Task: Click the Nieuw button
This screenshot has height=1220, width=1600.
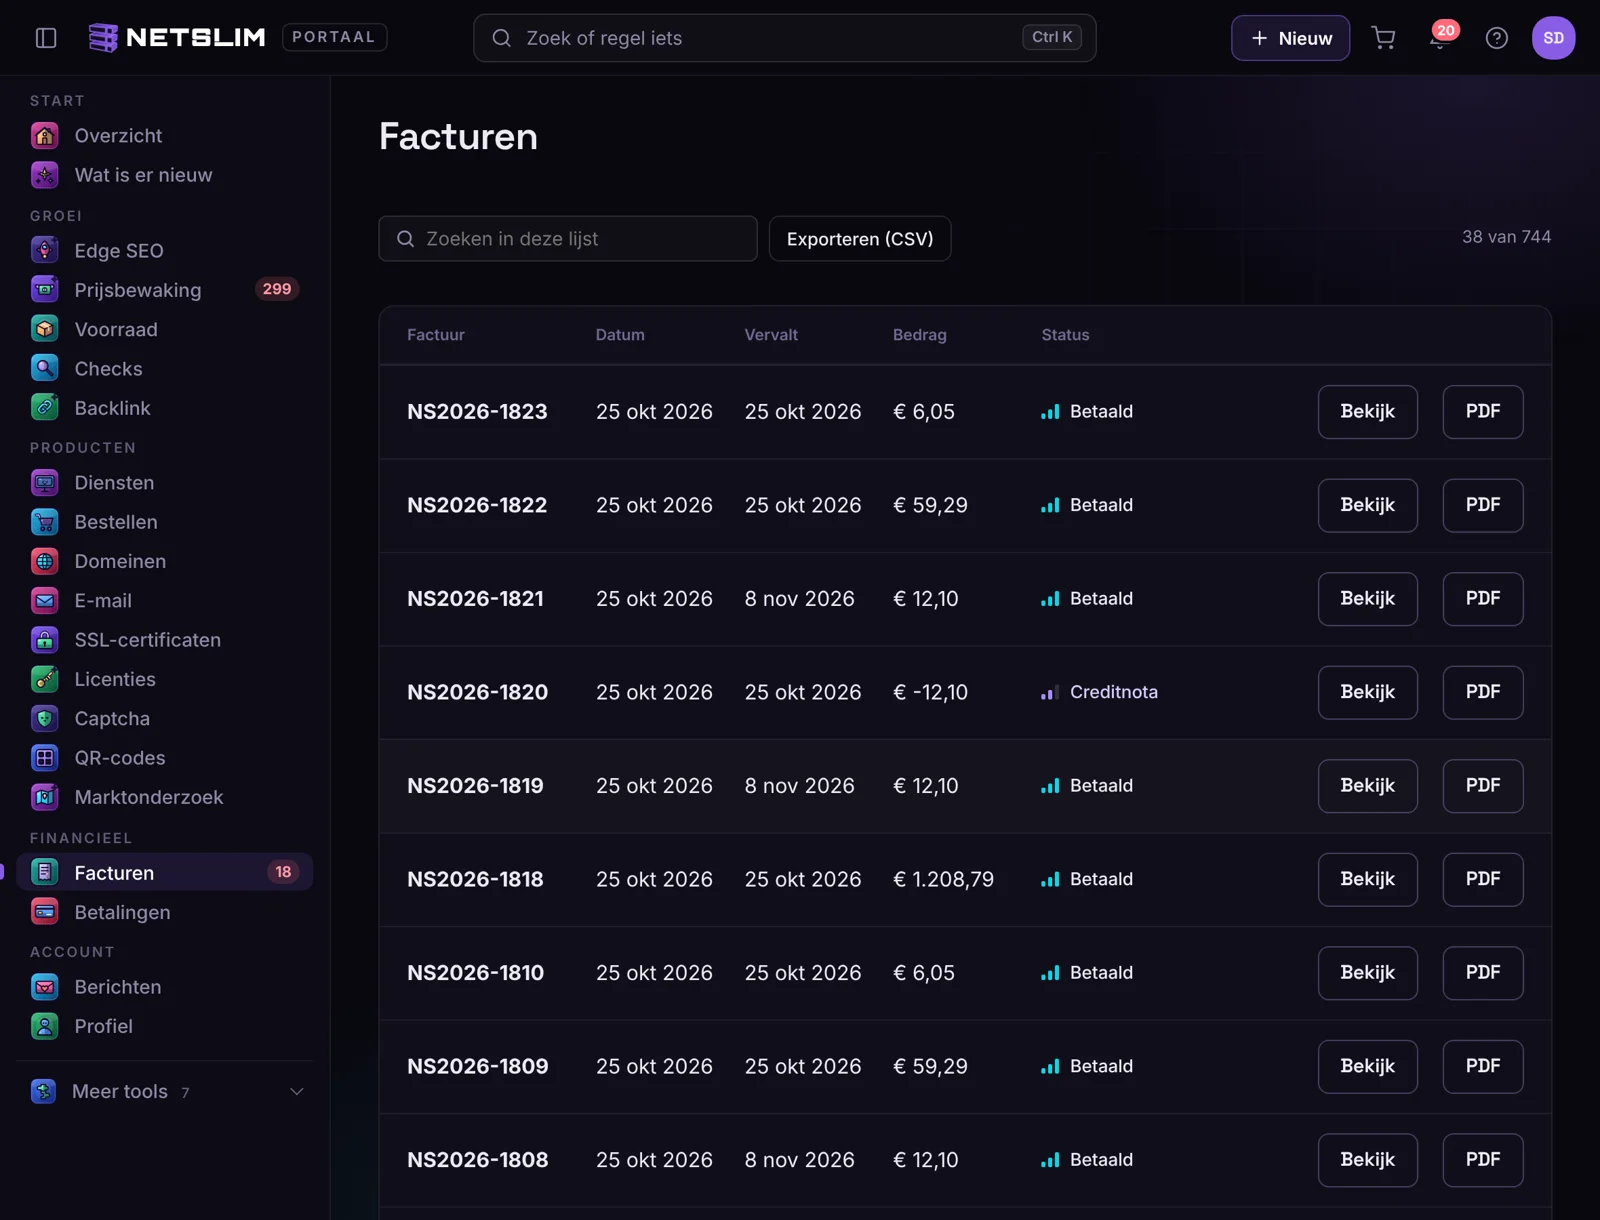Action: 1290,38
